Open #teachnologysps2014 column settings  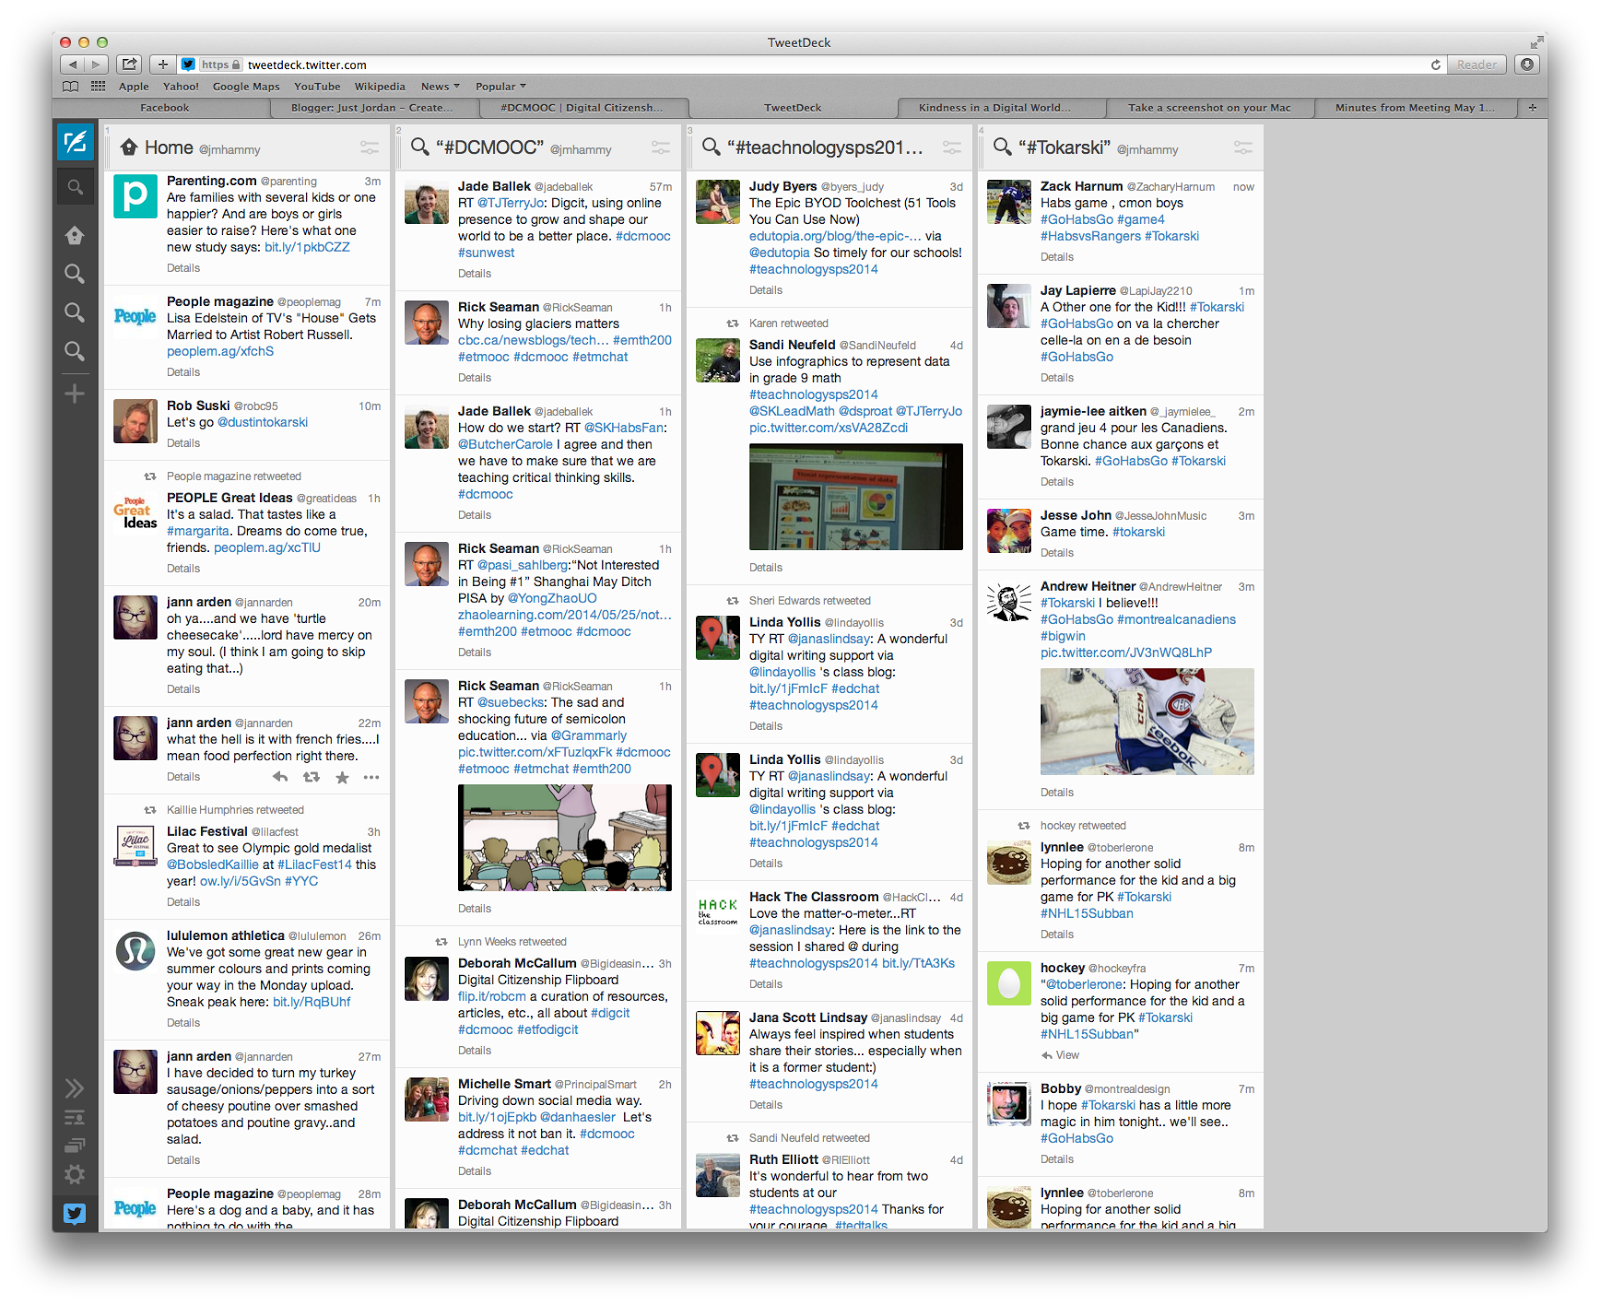[951, 148]
